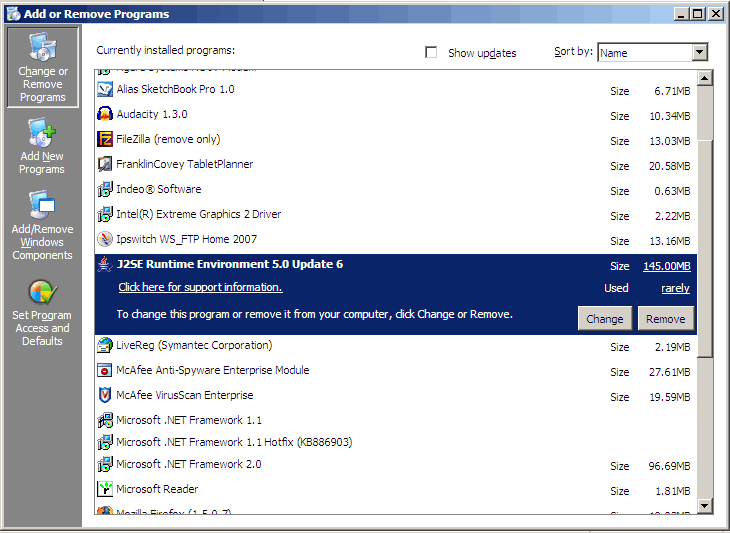Open the Sort by Name dropdown
Screen dimensions: 730x533
point(699,52)
